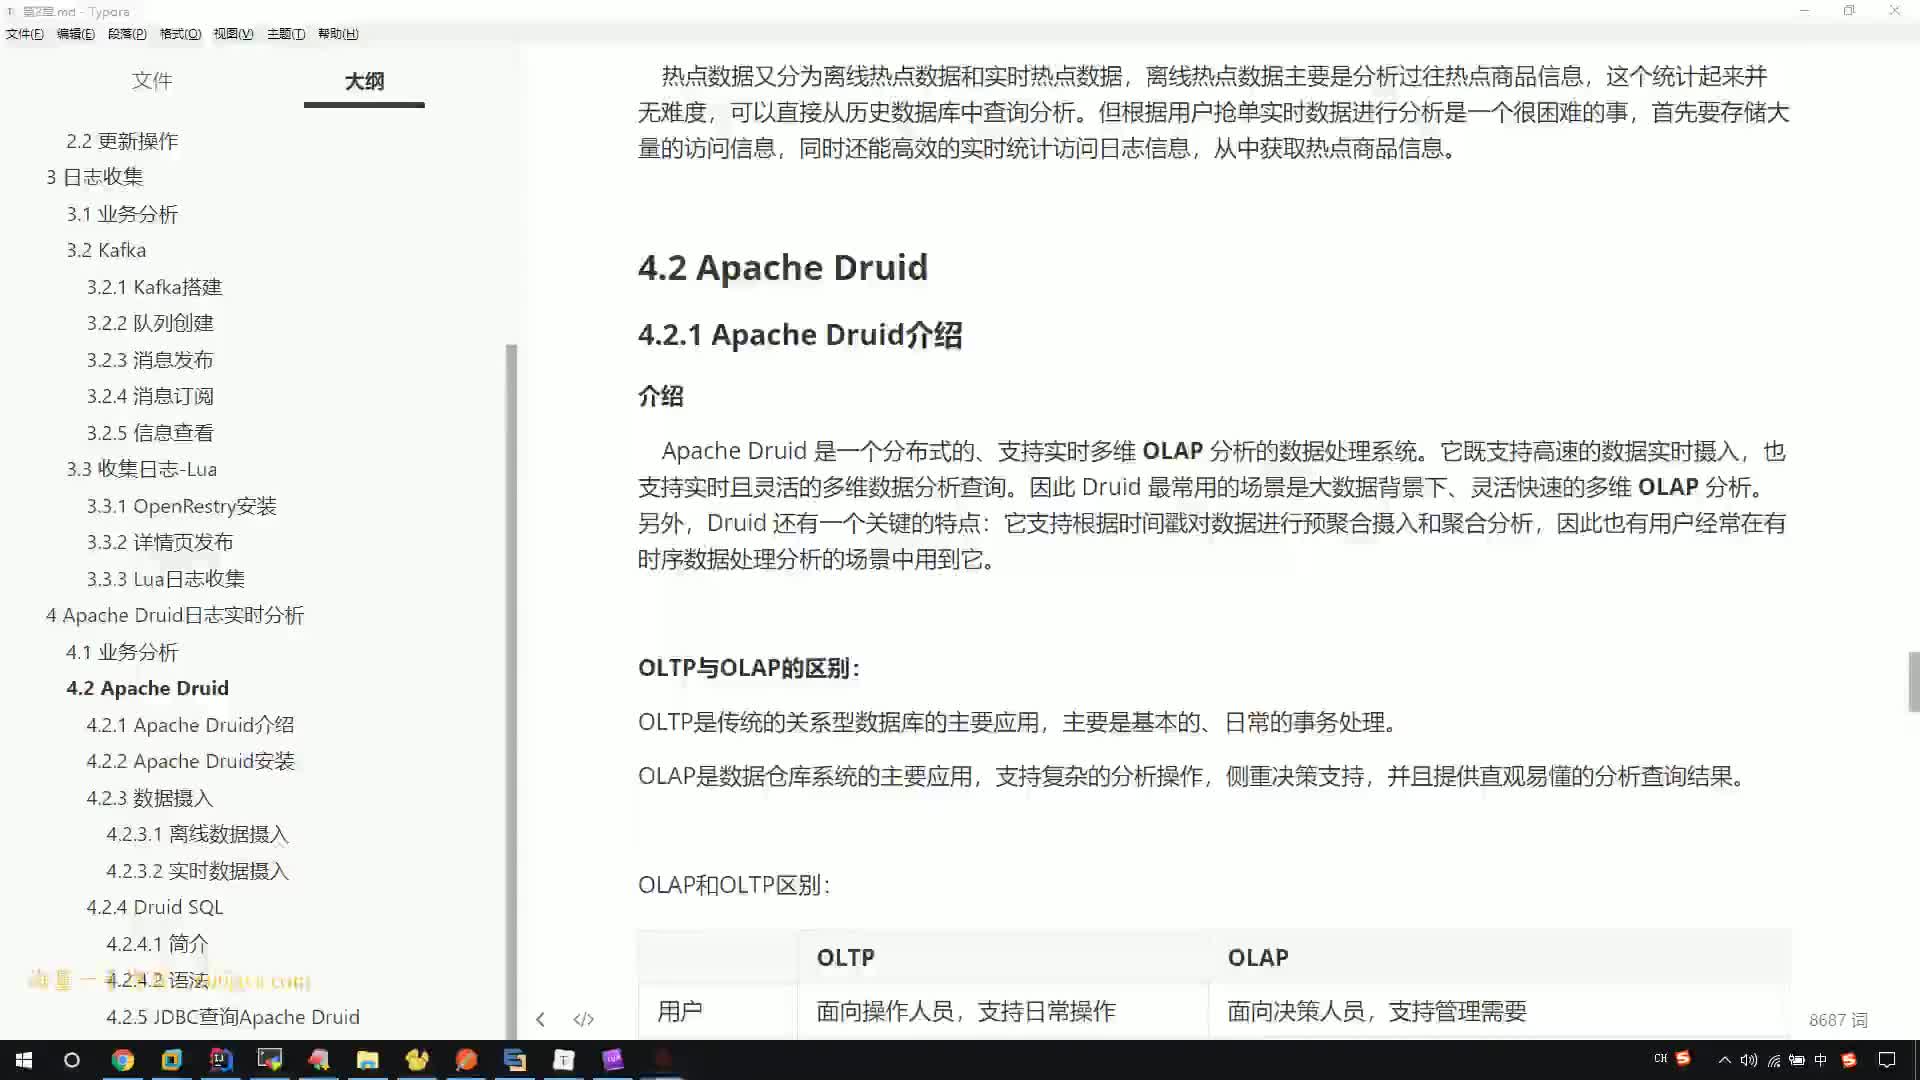Open 3.3.1 OpenRestry安装 section
This screenshot has height=1080, width=1920.
click(181, 506)
